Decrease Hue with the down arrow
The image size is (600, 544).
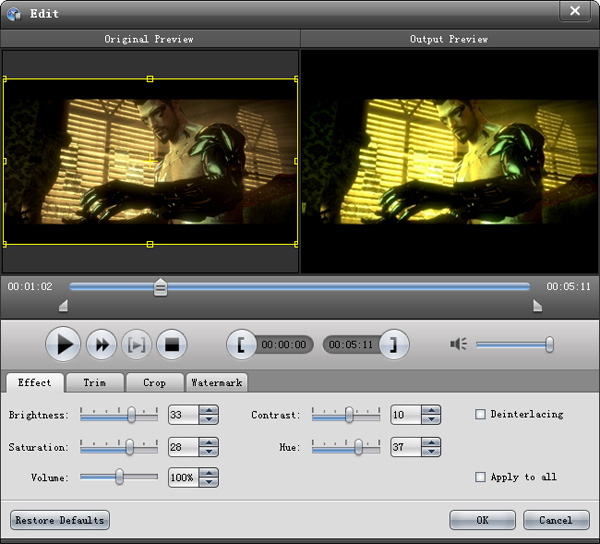point(431,451)
